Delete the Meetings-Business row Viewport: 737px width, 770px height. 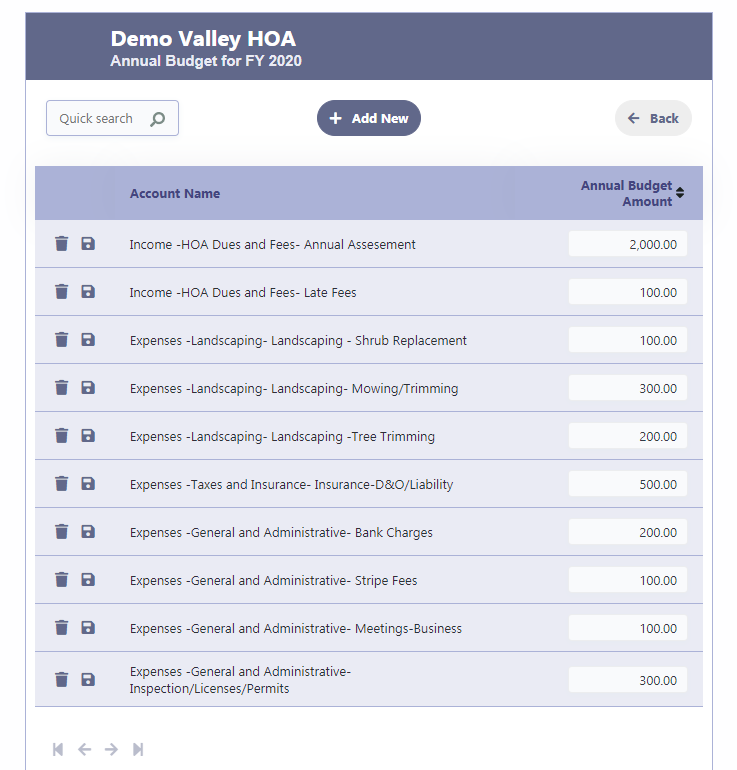61,628
